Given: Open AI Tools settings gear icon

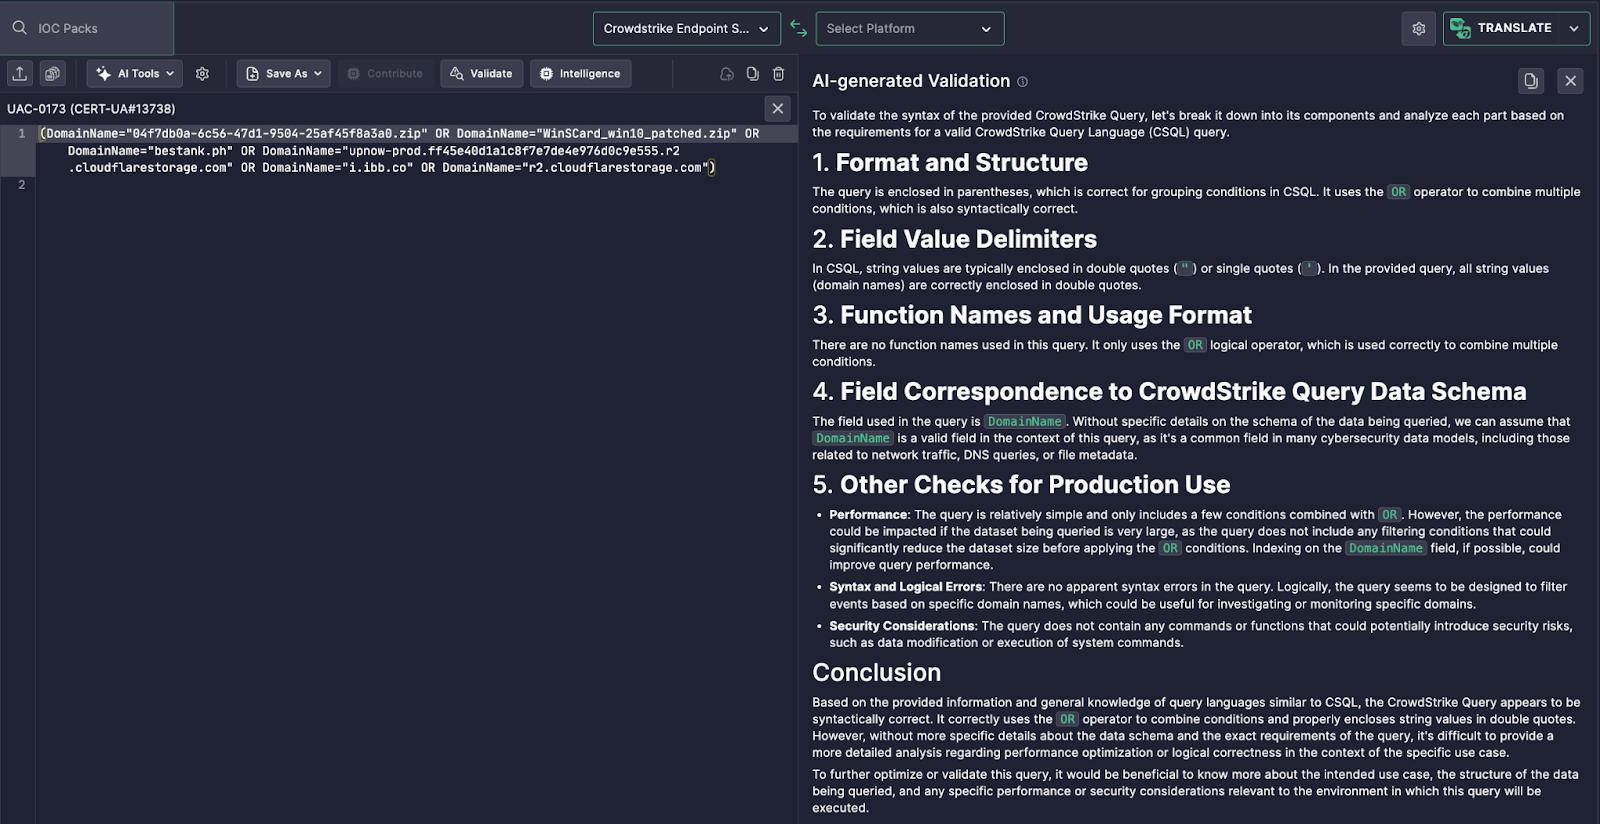Looking at the screenshot, I should 202,74.
